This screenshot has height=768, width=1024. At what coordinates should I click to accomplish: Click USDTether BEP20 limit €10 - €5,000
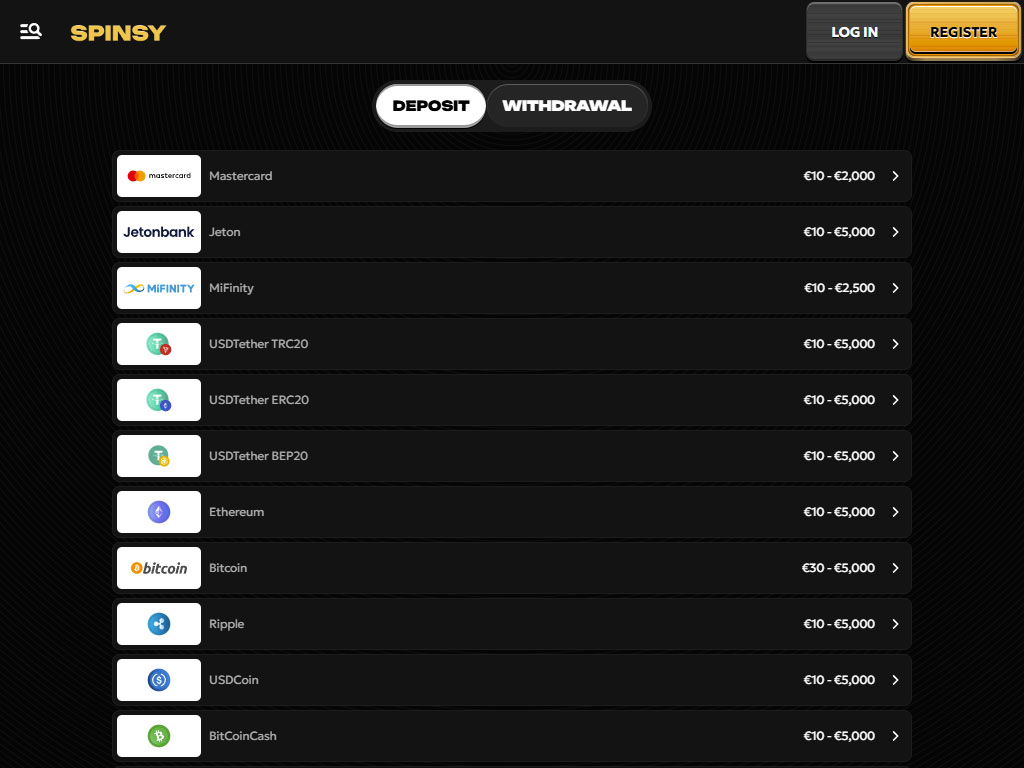click(839, 456)
